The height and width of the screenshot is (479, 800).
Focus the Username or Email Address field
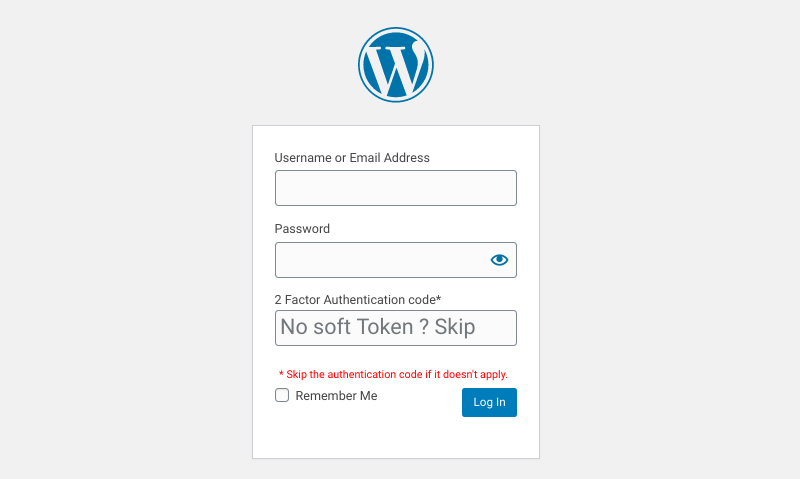point(395,188)
